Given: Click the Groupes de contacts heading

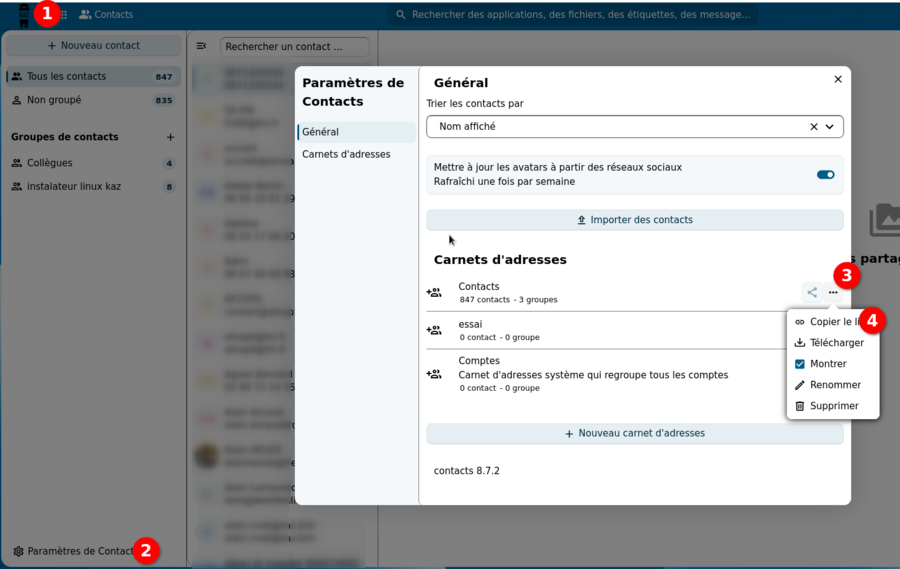Looking at the screenshot, I should point(64,137).
